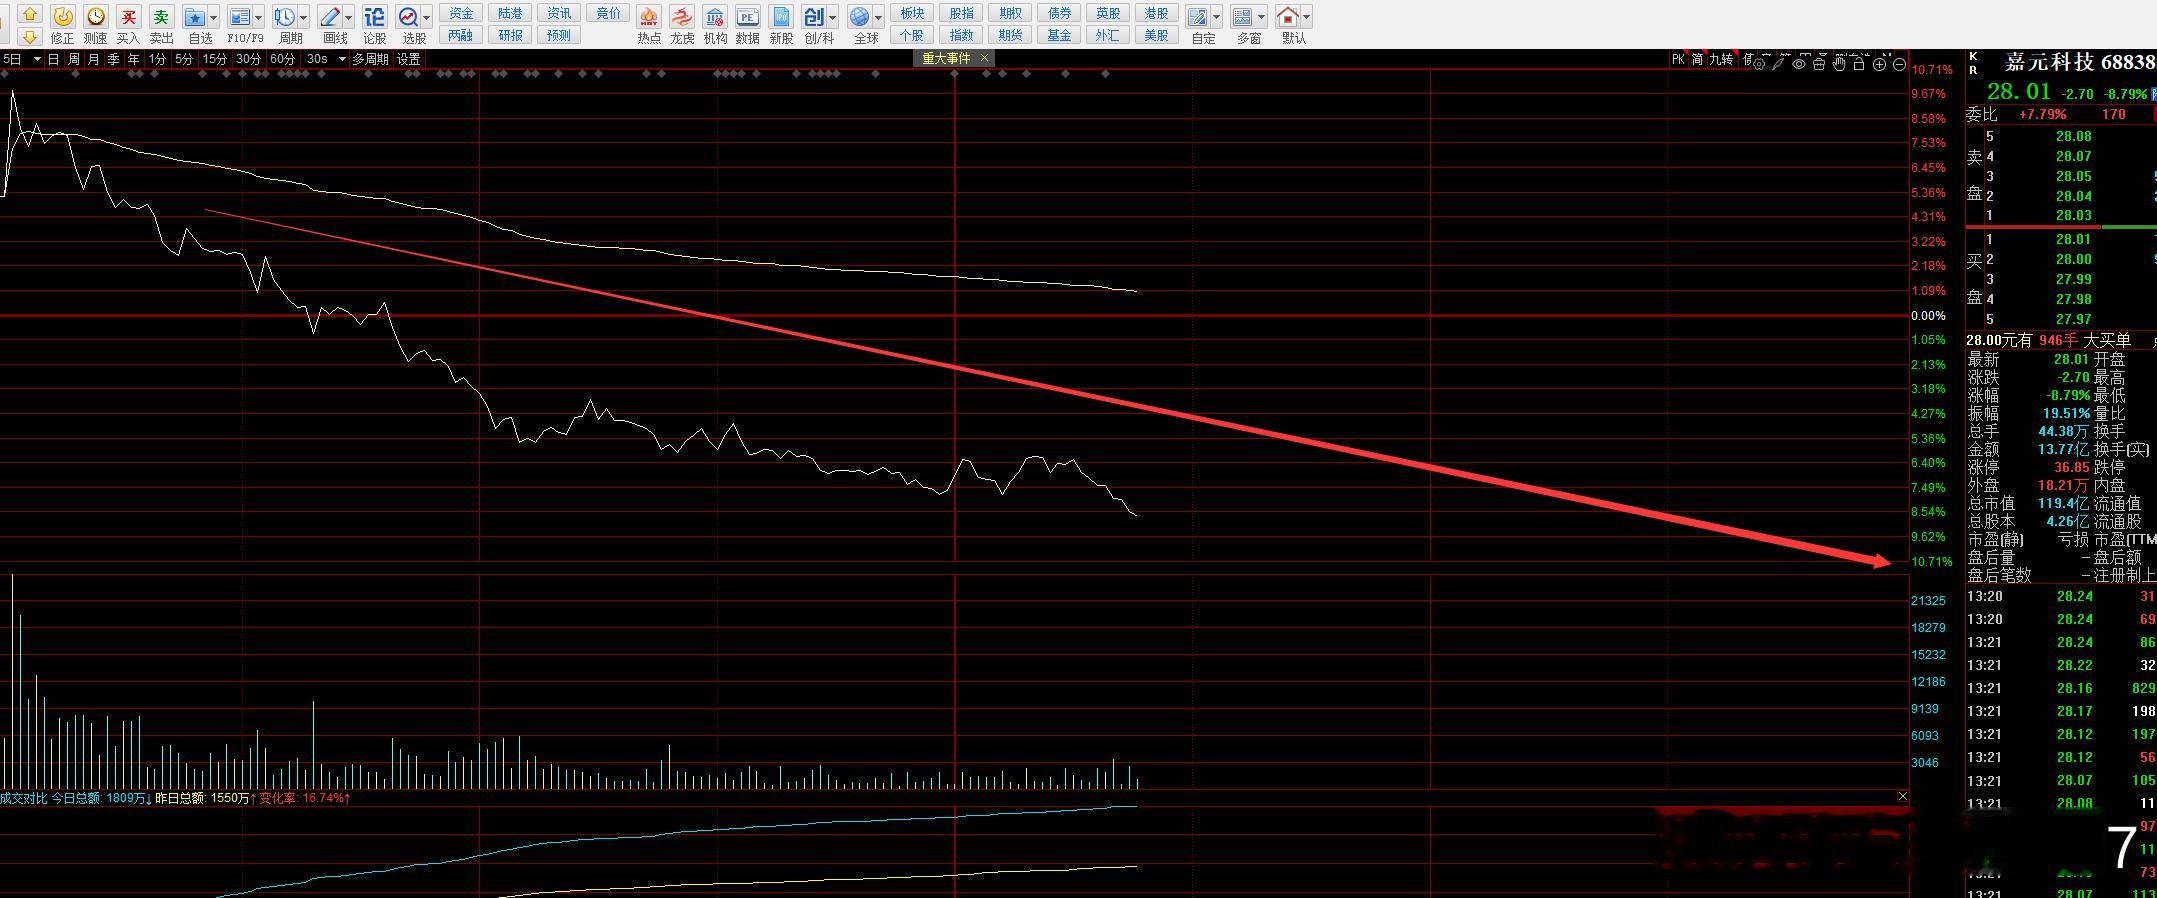
Task: Open the 机构 institutions icon
Action: click(x=714, y=17)
